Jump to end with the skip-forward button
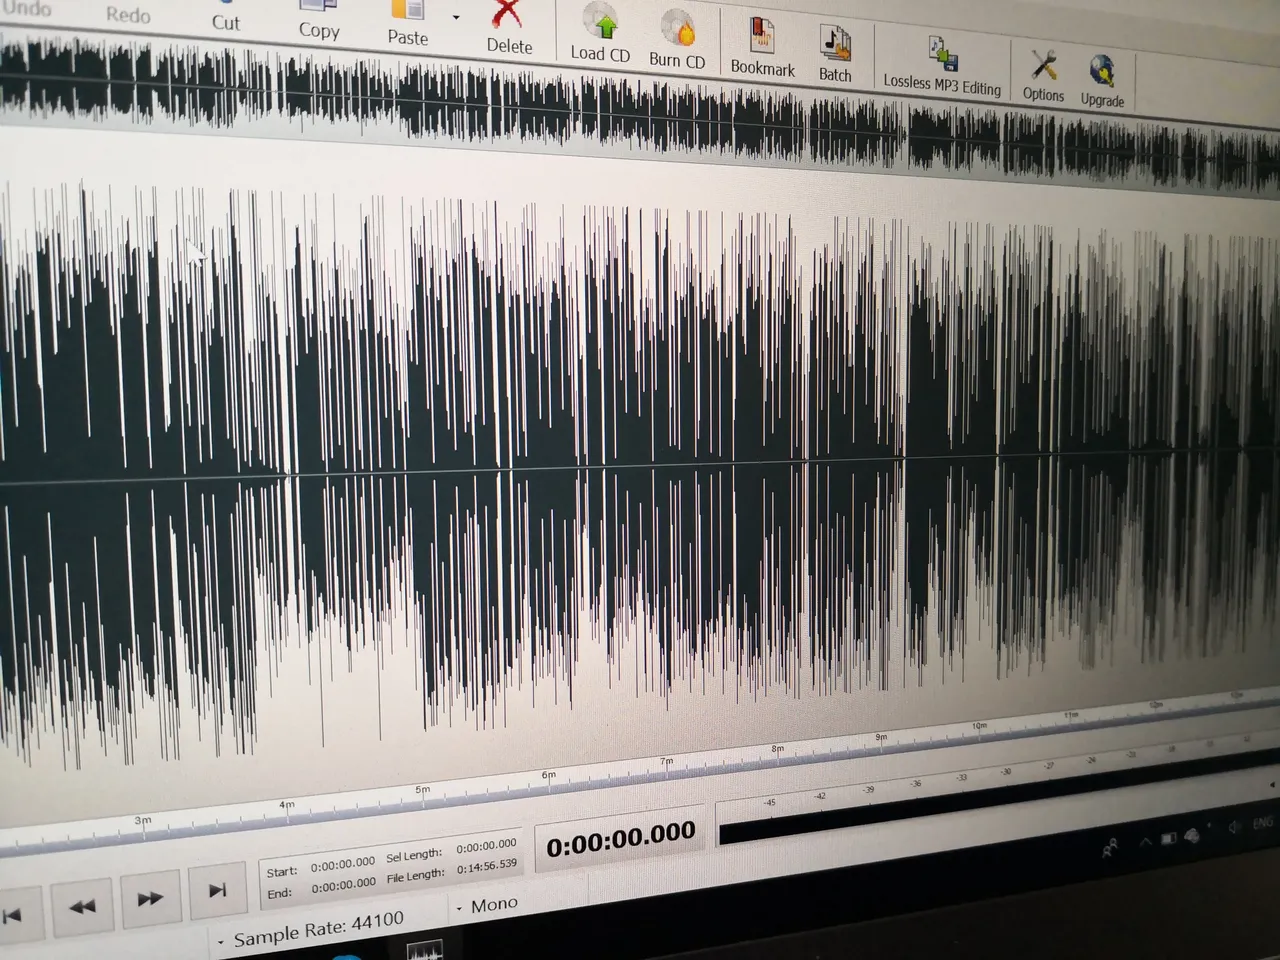The image size is (1280, 960). 216,890
